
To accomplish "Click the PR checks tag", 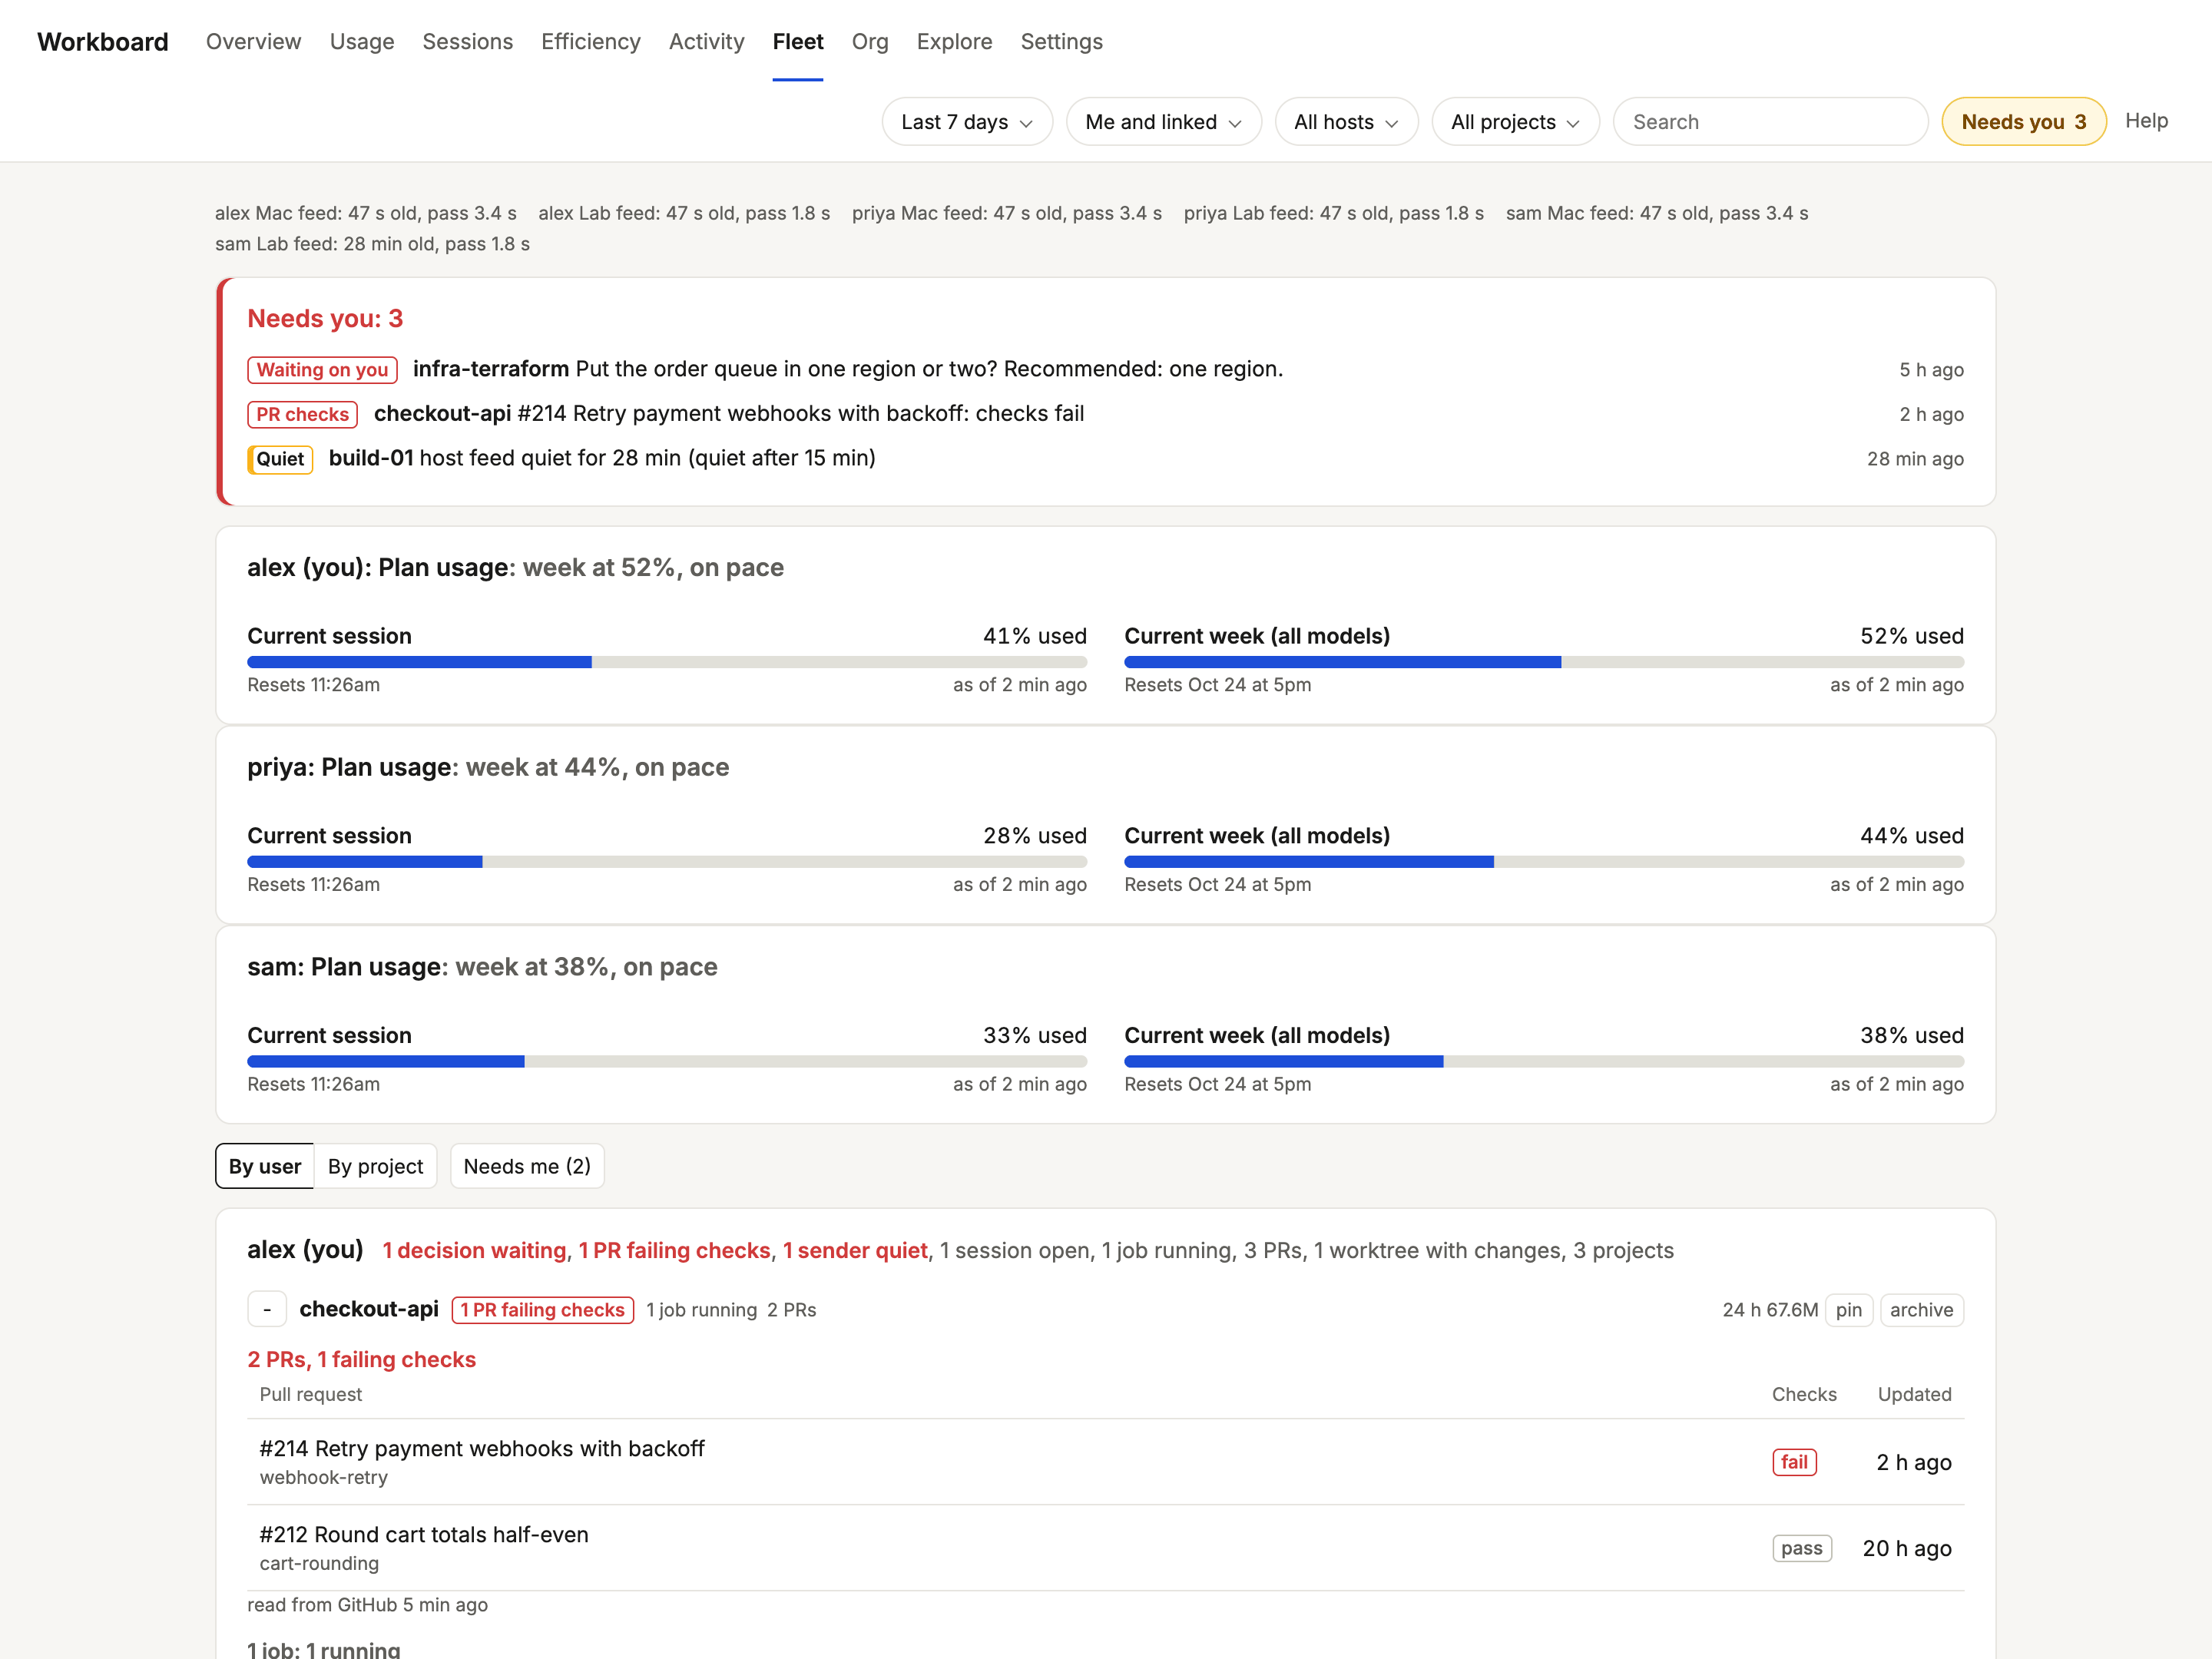I will click(x=302, y=414).
